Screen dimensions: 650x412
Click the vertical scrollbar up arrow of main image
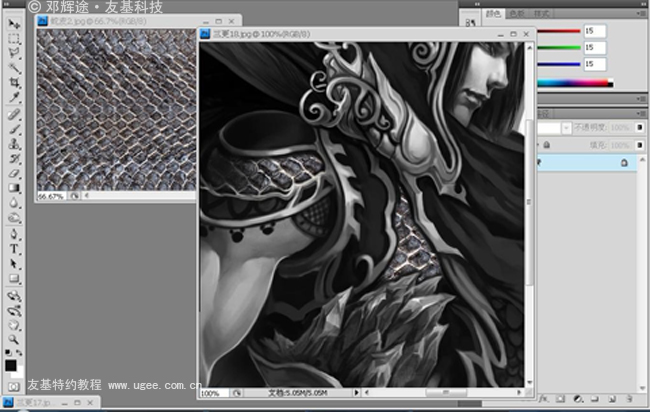pyautogui.click(x=529, y=48)
